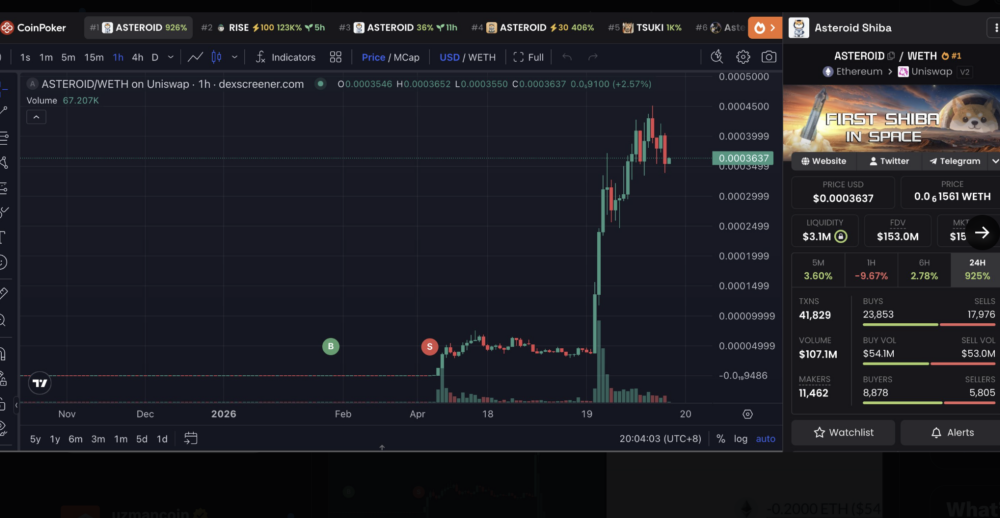Open the chart layout grid icon
The width and height of the screenshot is (1000, 518).
(x=336, y=57)
